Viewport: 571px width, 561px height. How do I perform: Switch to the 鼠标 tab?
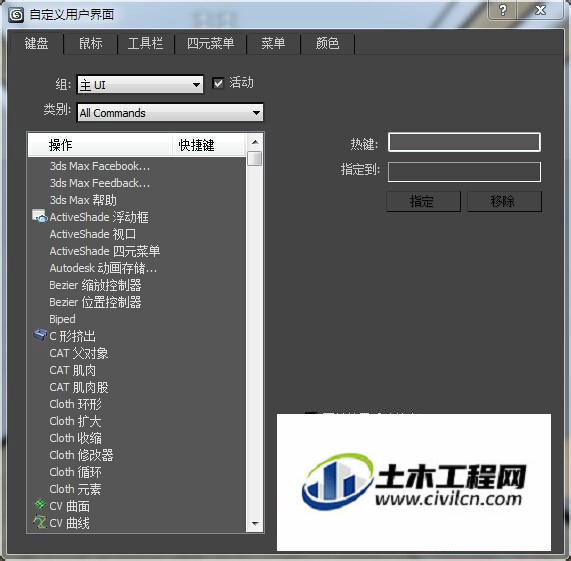pos(90,43)
